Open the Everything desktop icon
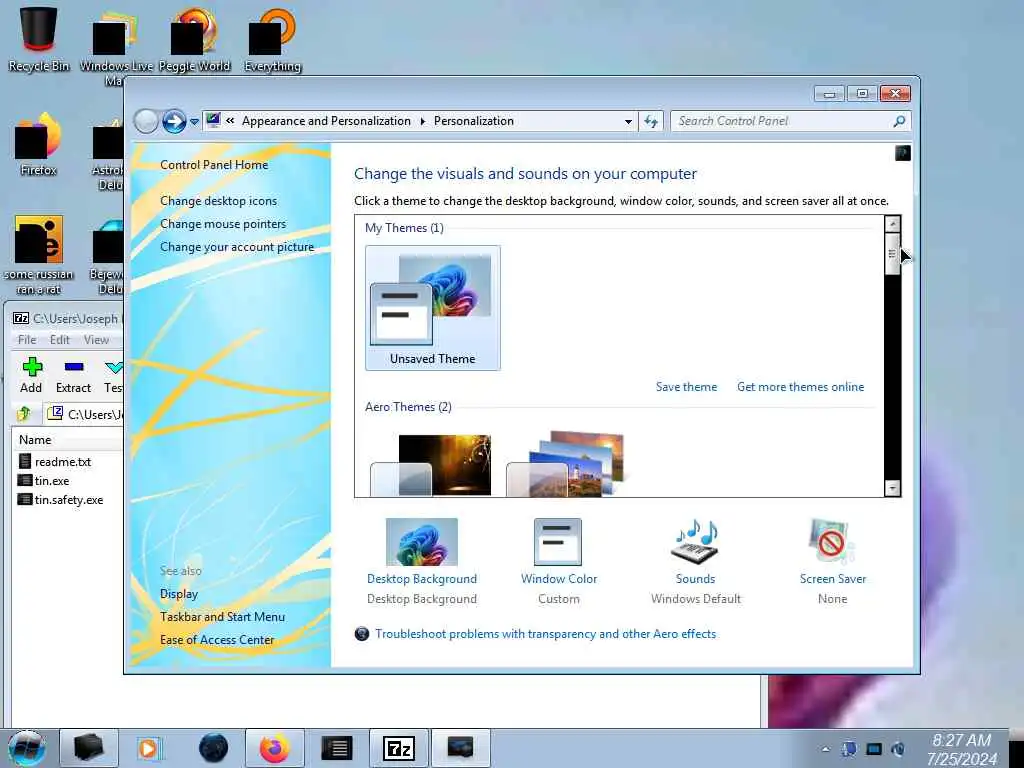 pos(272,39)
